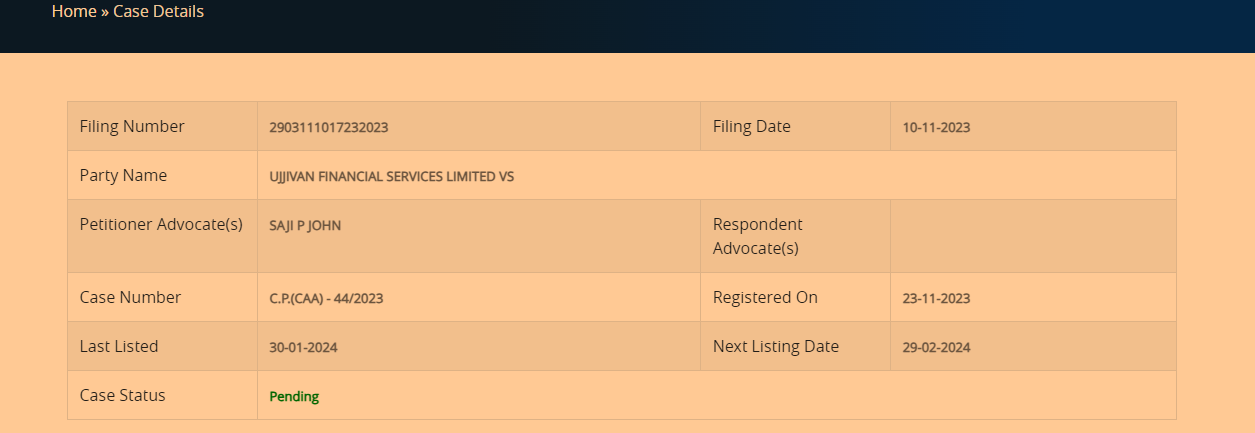Click the green Pending case status
The width and height of the screenshot is (1255, 433).
294,396
